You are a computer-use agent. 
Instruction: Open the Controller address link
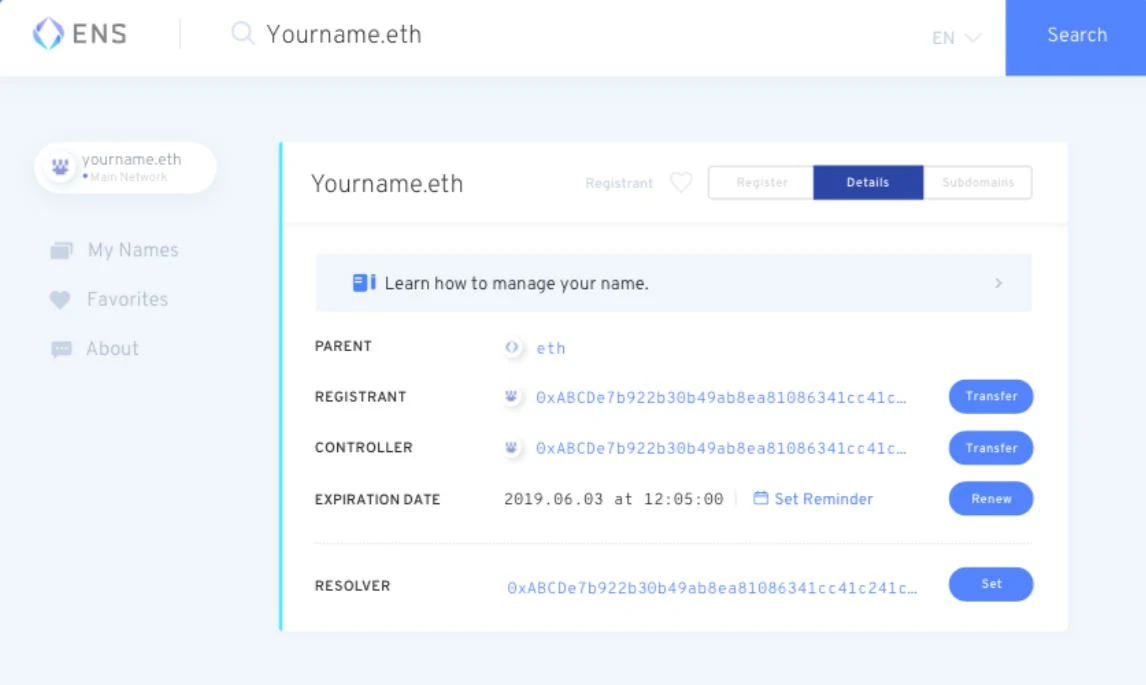coord(721,448)
